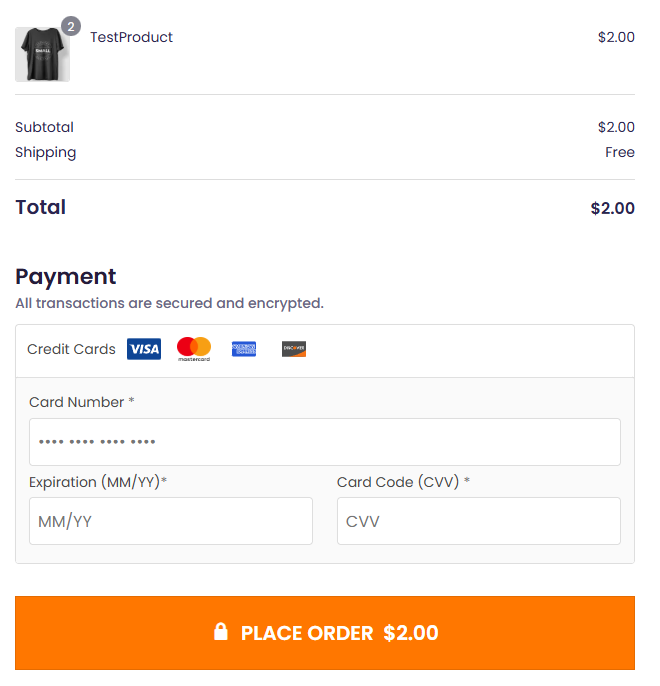The image size is (660, 686).
Task: Click the lock icon on order button
Action: tap(221, 632)
